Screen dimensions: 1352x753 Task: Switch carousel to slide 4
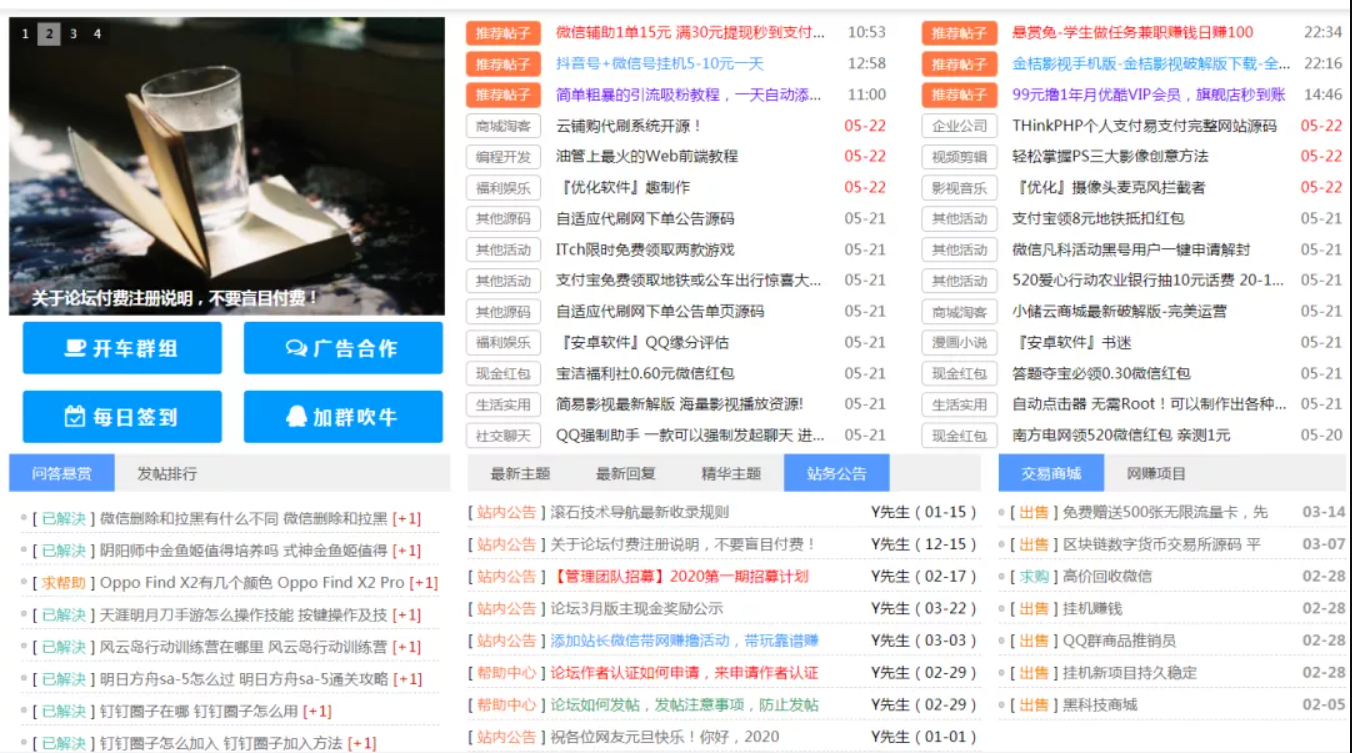97,34
